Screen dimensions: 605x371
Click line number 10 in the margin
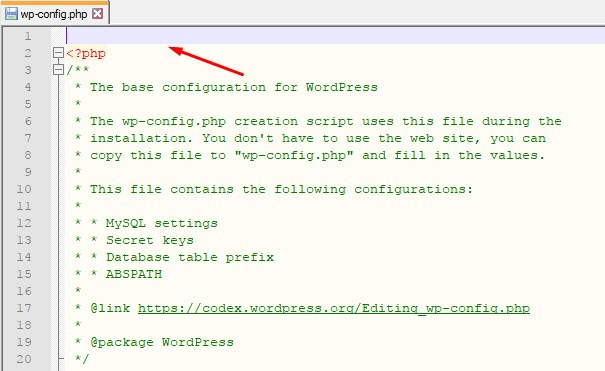24,189
